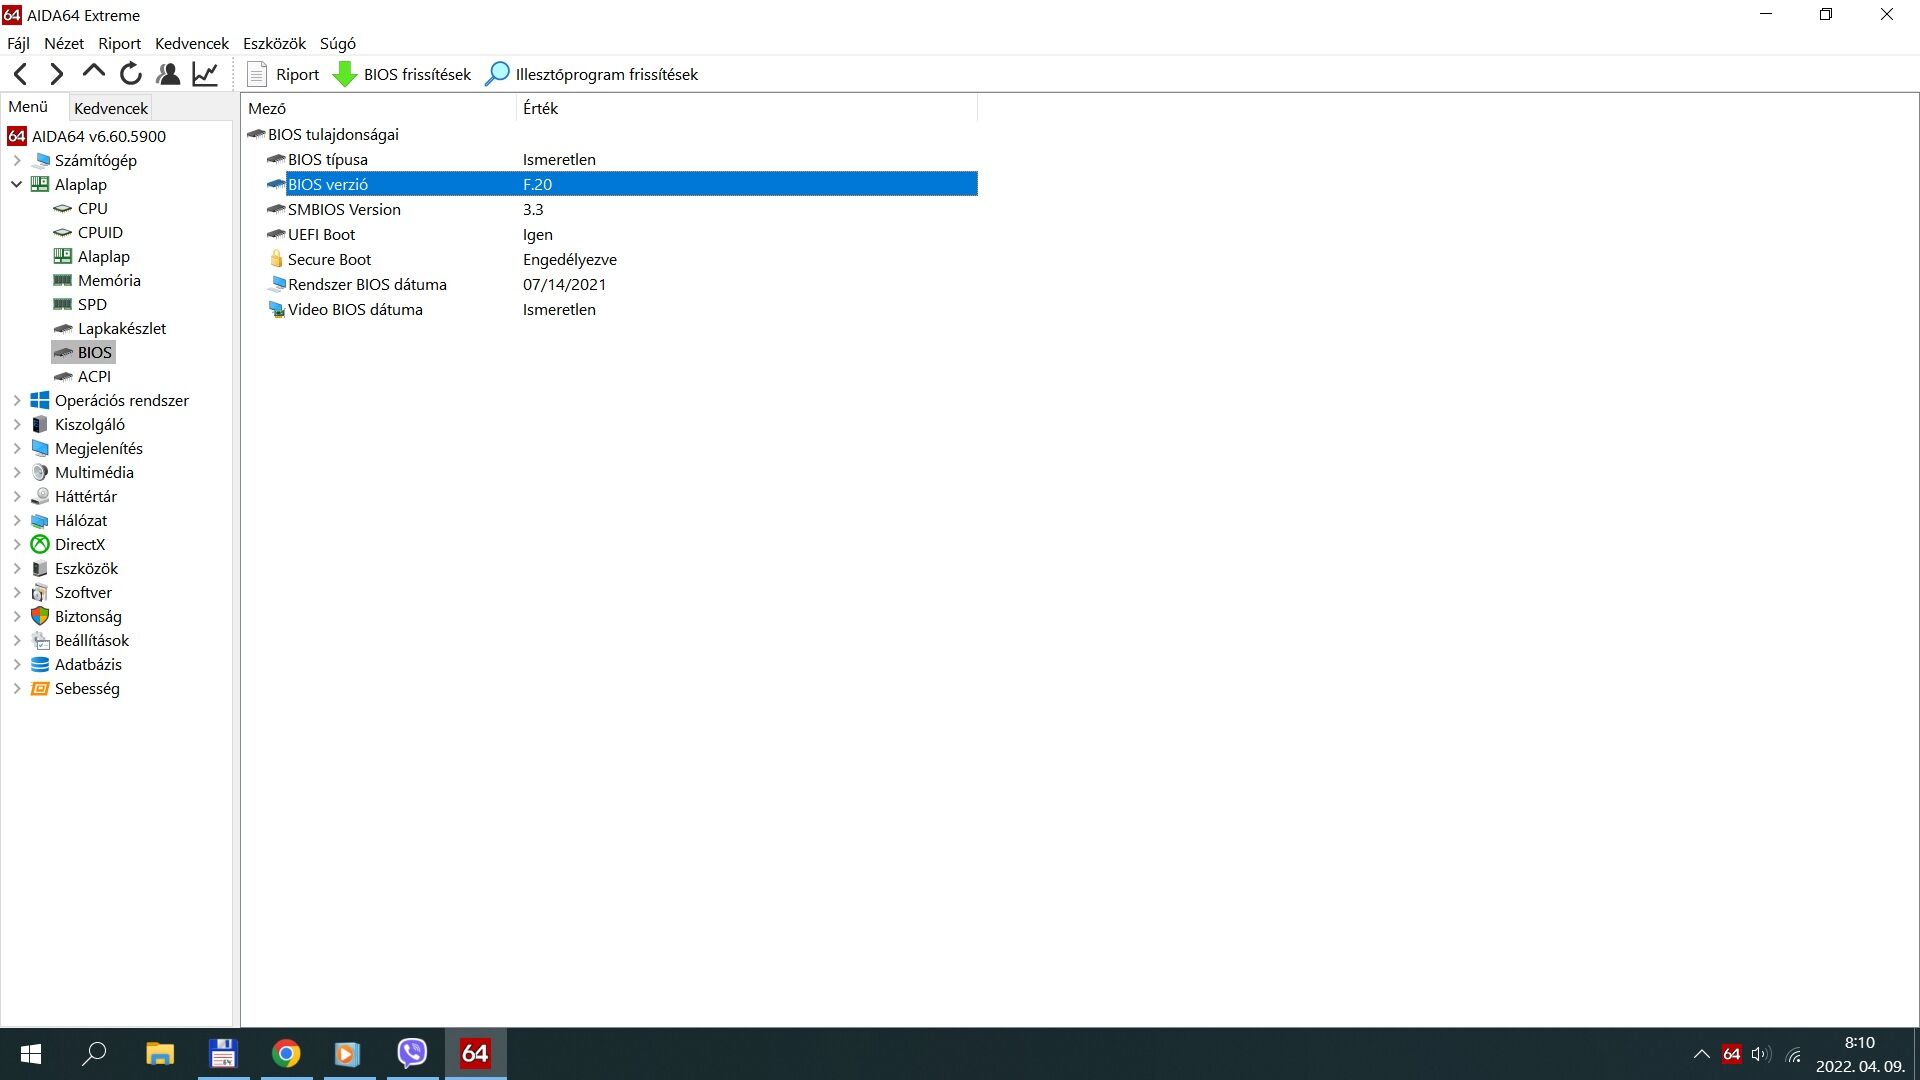Select the Memória module icon in the tree
This screenshot has width=1920, height=1080.
(x=62, y=280)
